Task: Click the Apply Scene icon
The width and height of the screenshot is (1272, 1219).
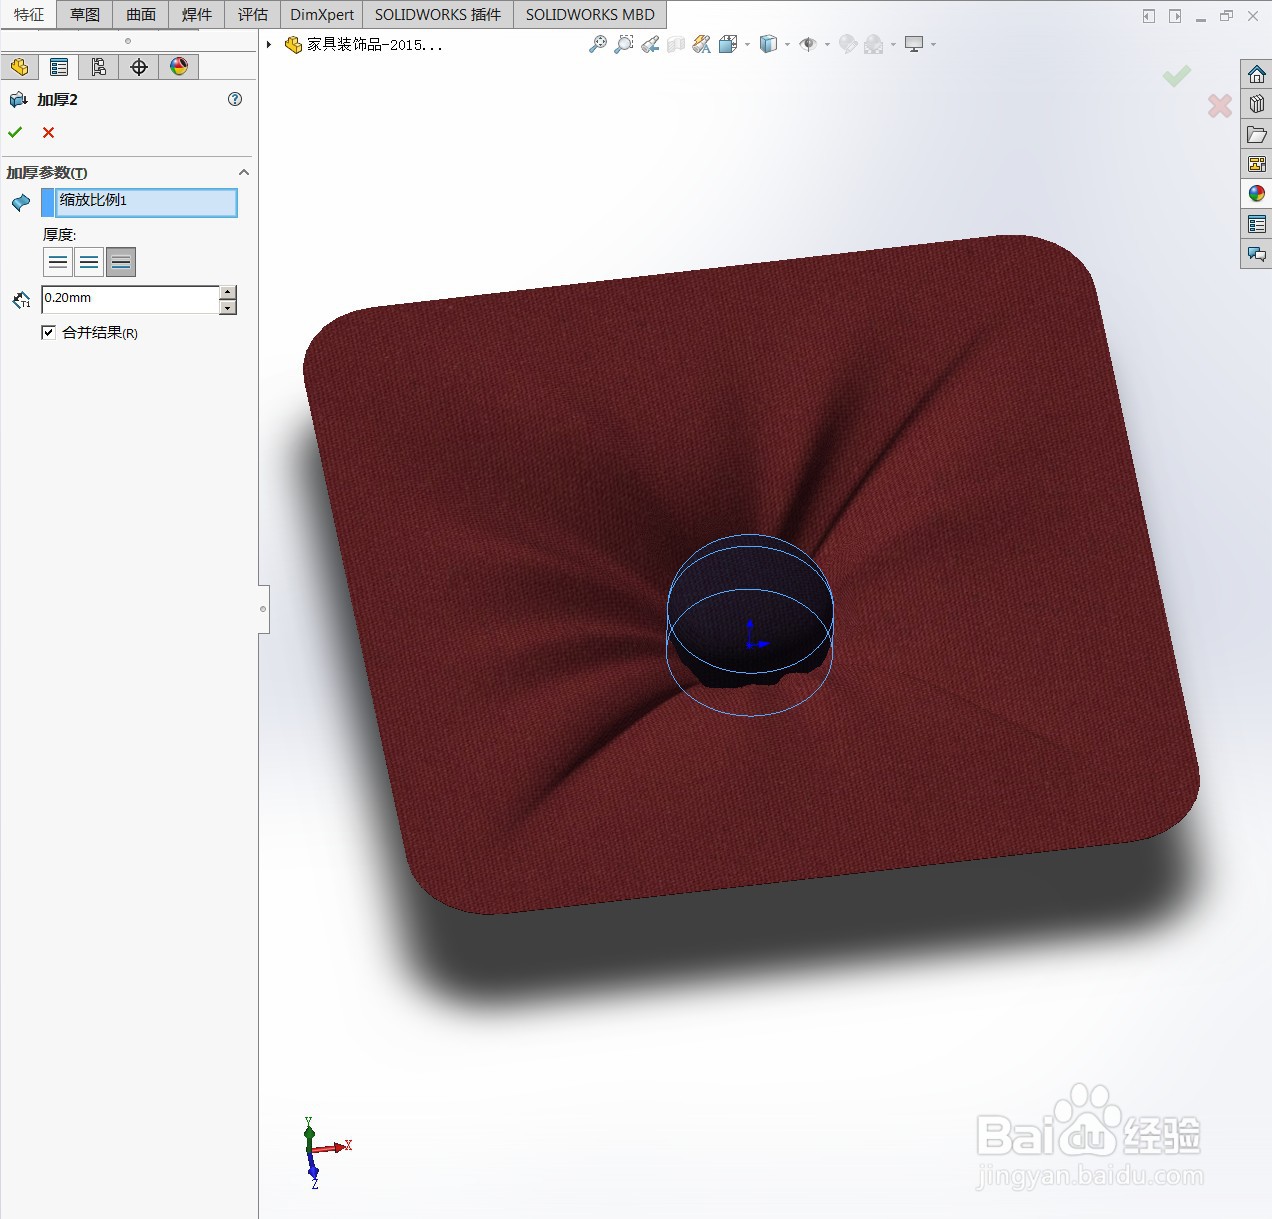Action: (x=873, y=44)
